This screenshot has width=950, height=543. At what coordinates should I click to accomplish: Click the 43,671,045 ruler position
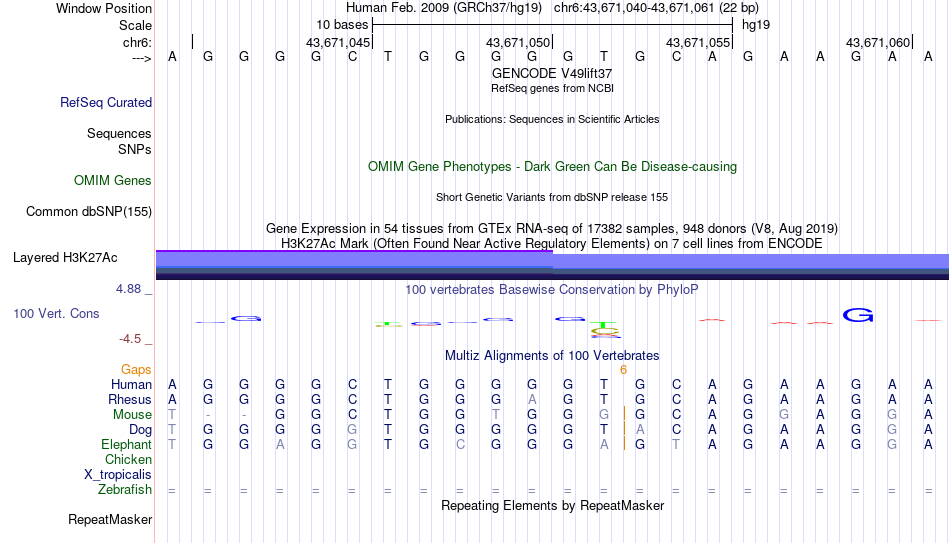click(337, 42)
